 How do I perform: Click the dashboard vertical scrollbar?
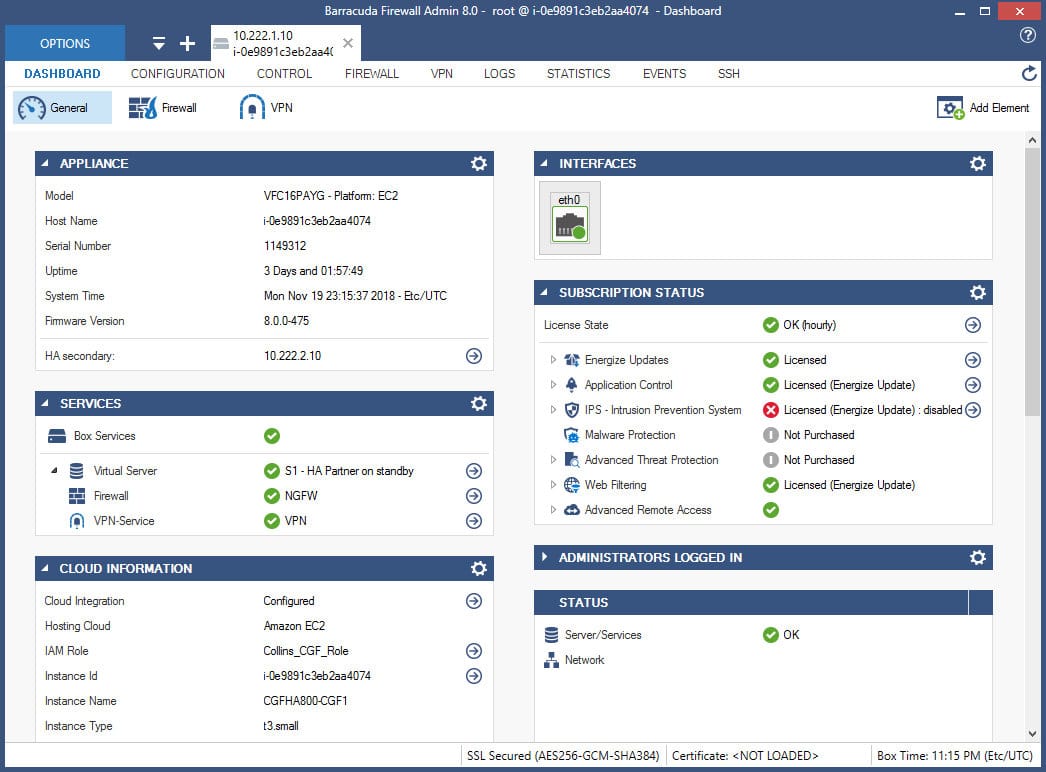(1032, 282)
